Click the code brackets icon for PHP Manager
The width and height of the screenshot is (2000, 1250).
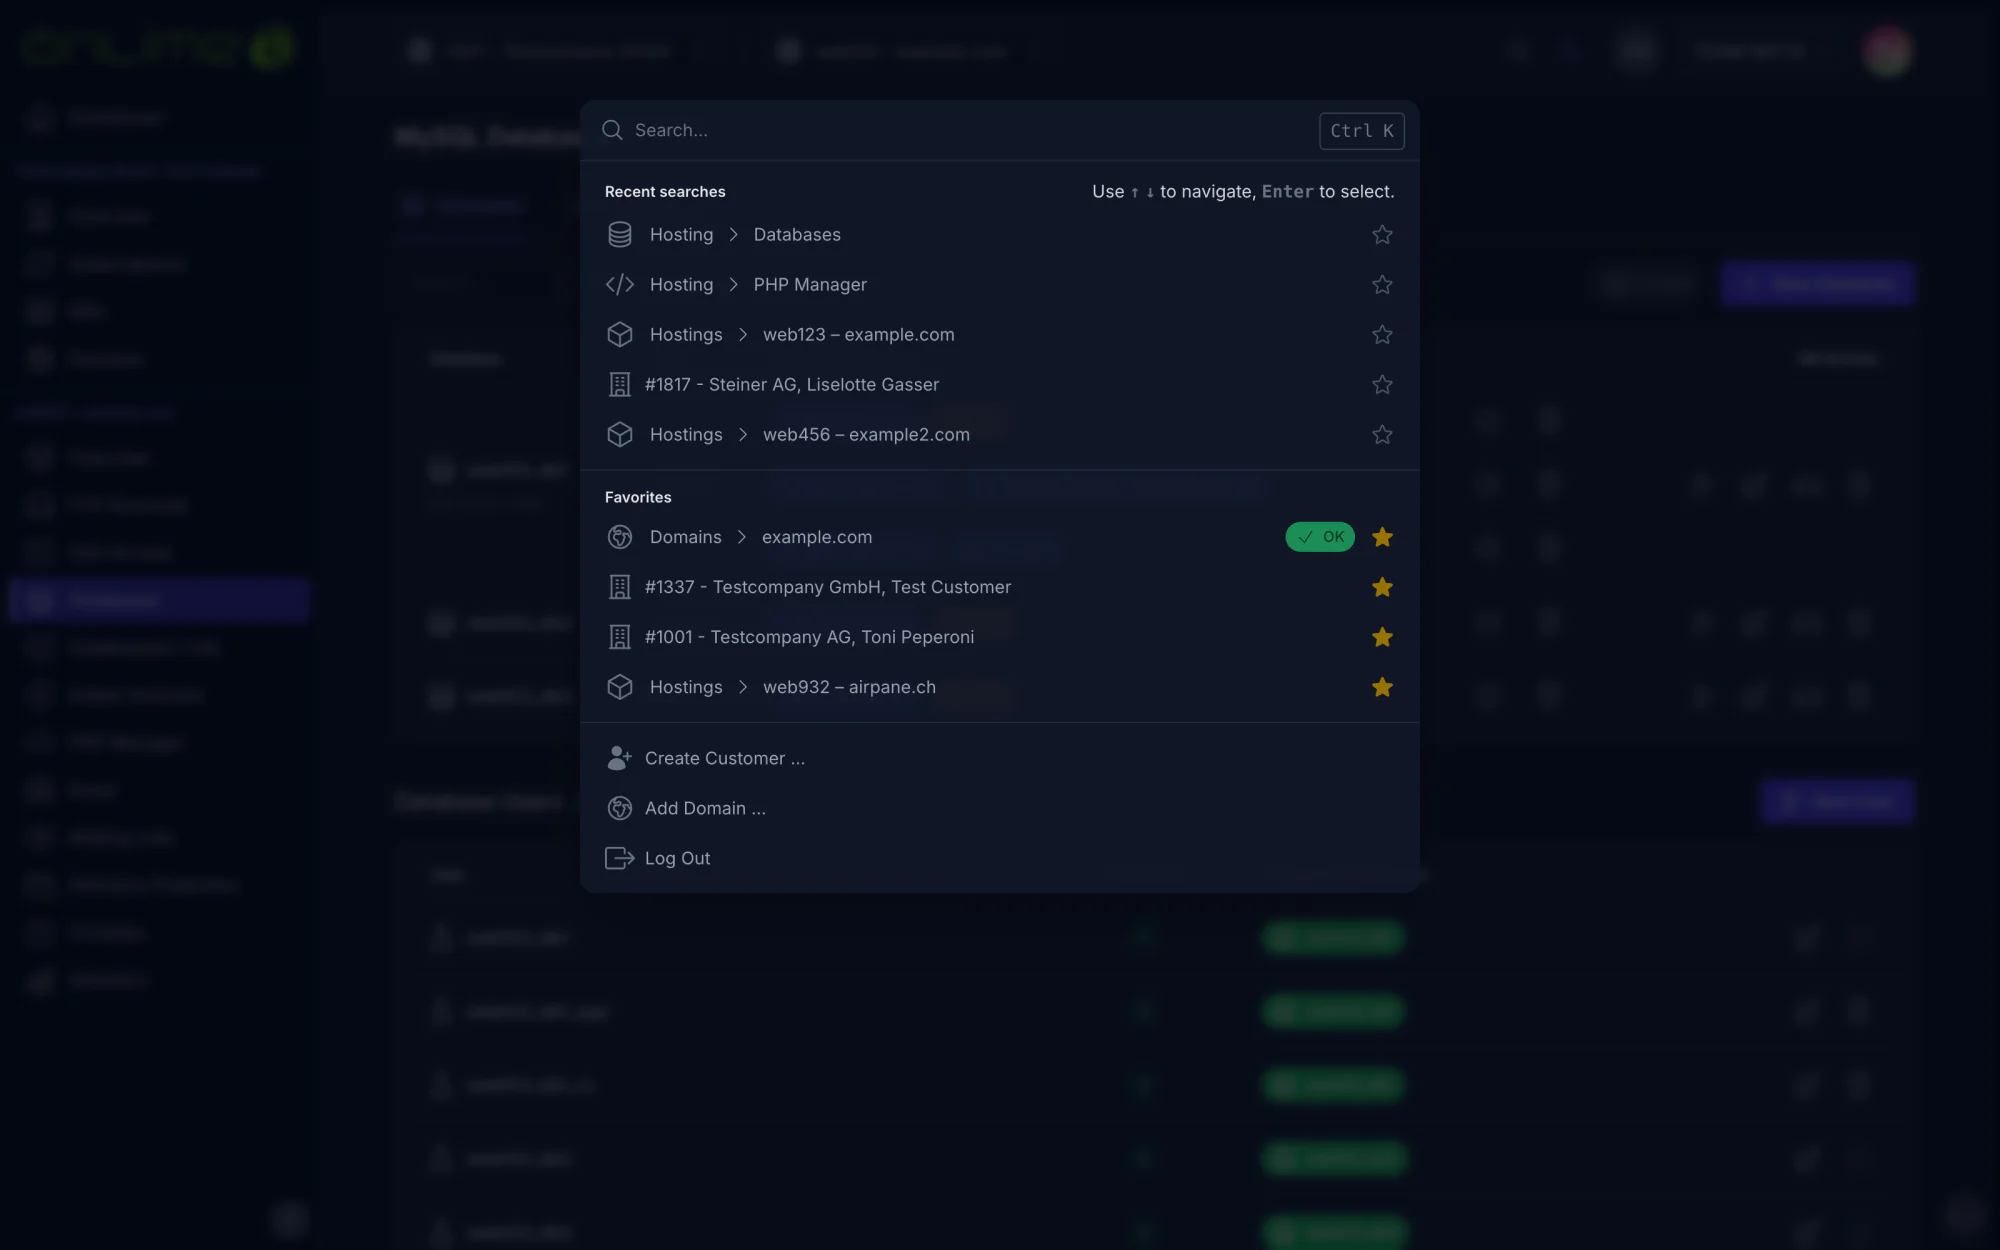(x=620, y=285)
